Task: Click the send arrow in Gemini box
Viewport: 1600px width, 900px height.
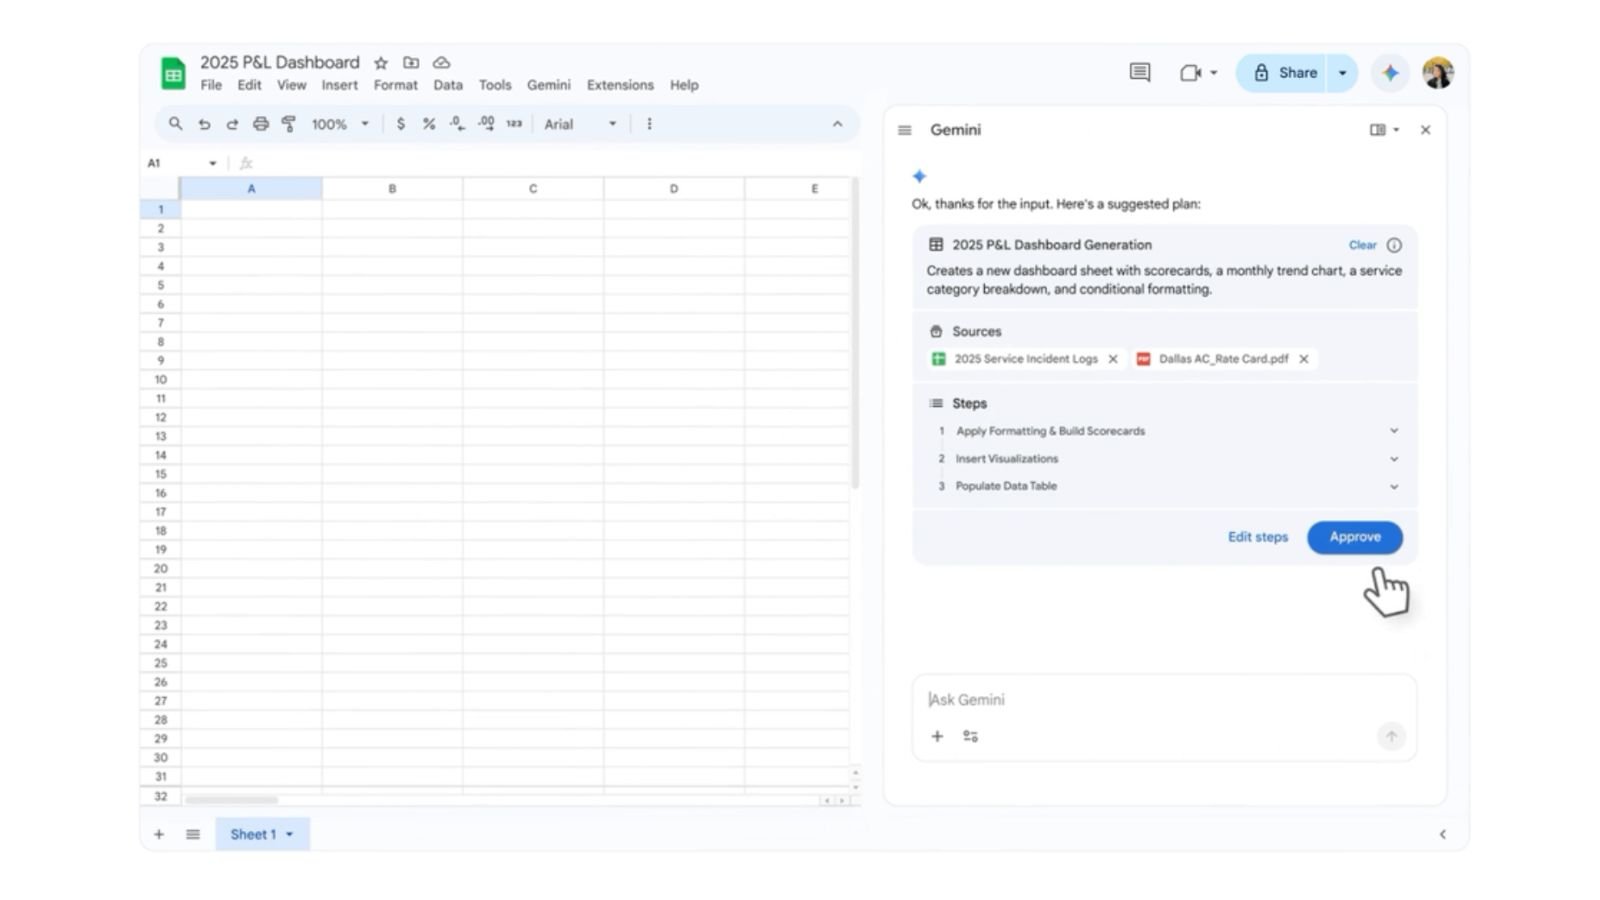Action: click(x=1391, y=736)
